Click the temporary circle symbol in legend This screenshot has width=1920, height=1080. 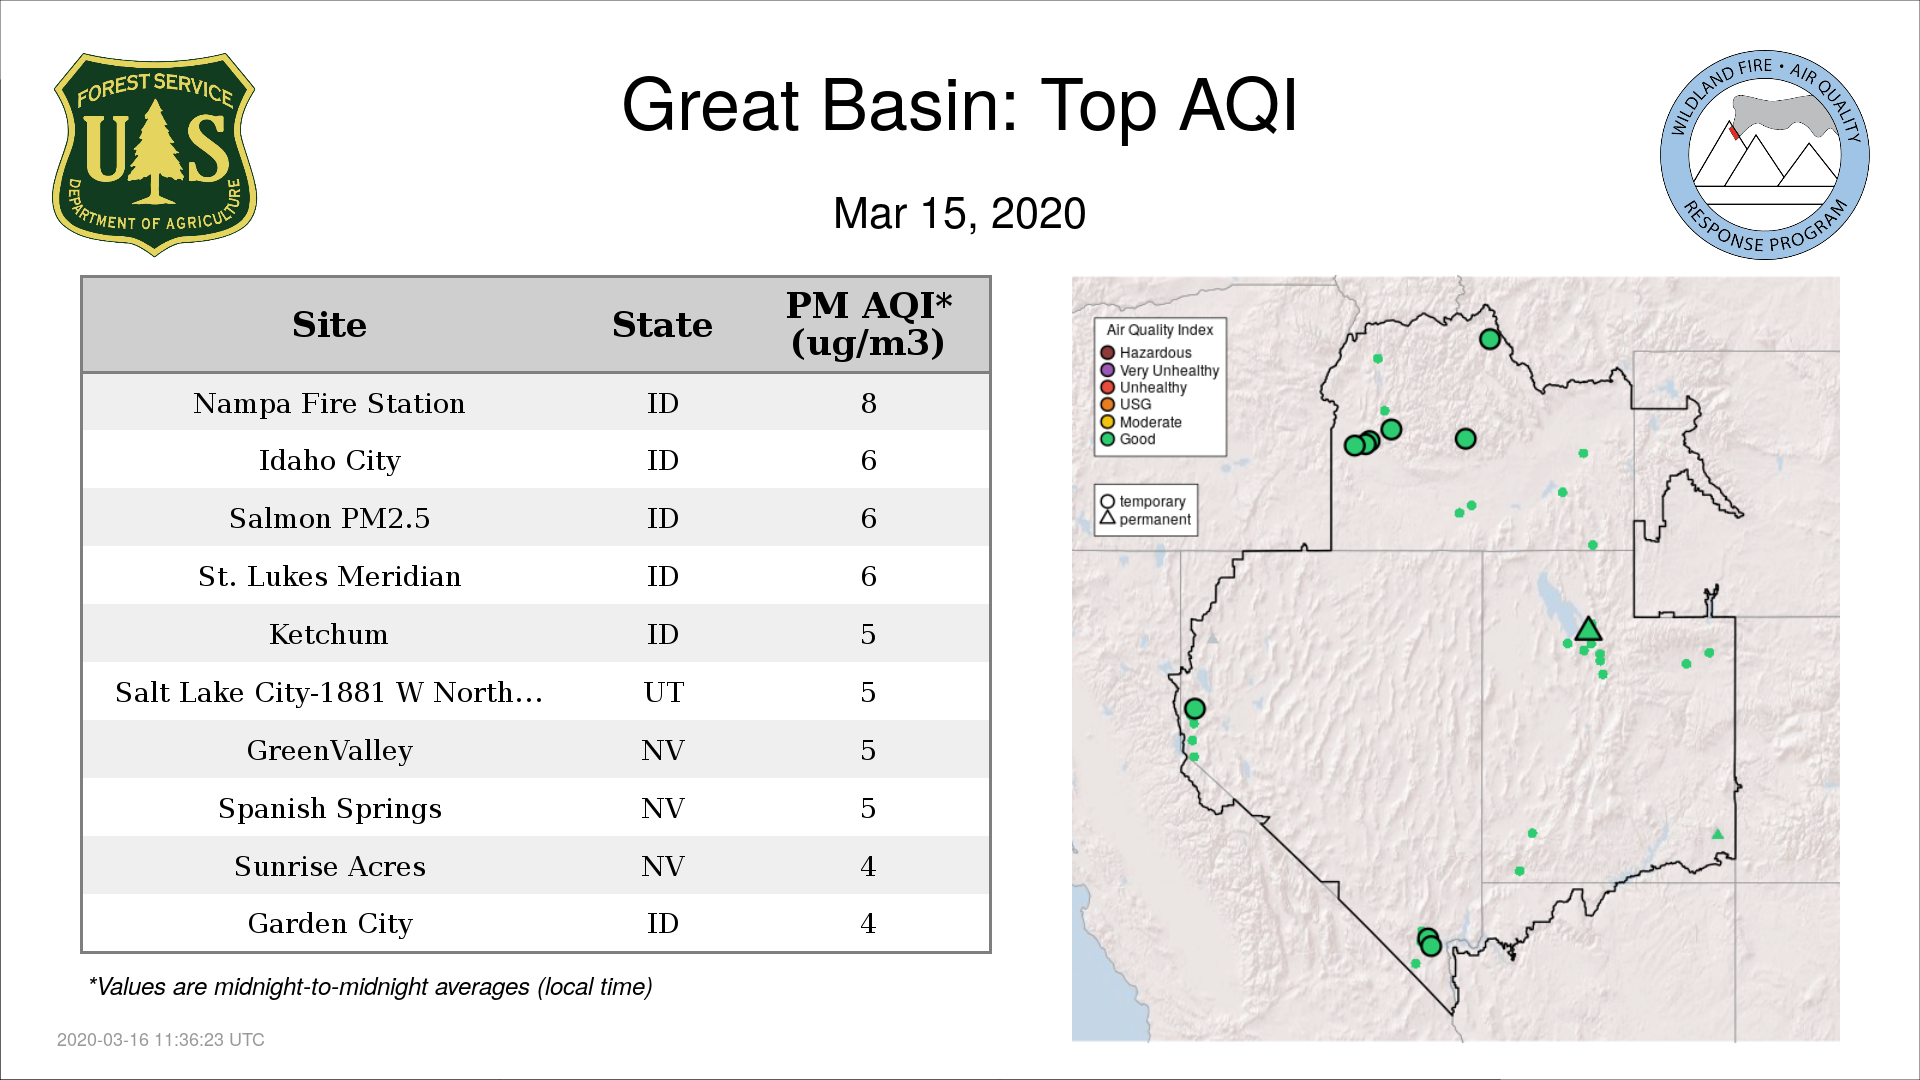[x=1107, y=502]
